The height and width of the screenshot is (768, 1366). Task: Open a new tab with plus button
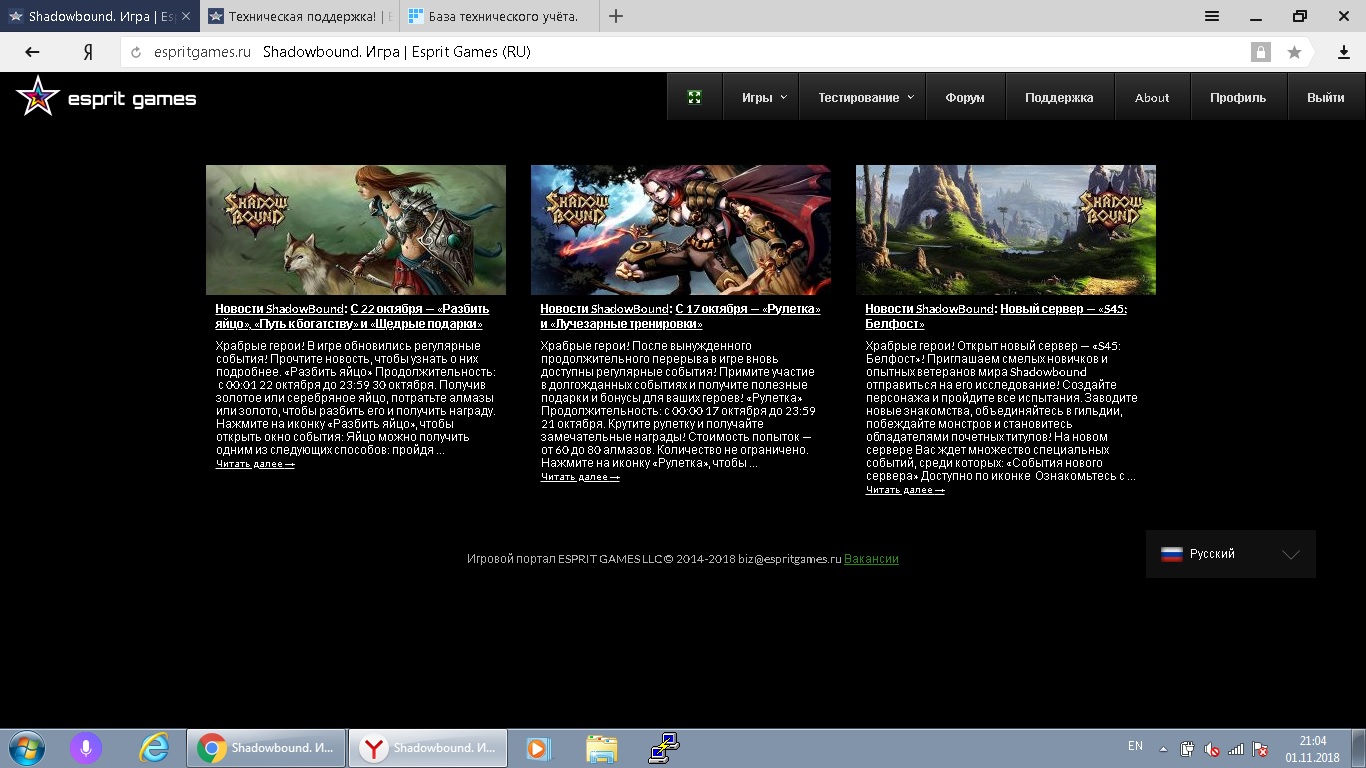(616, 16)
